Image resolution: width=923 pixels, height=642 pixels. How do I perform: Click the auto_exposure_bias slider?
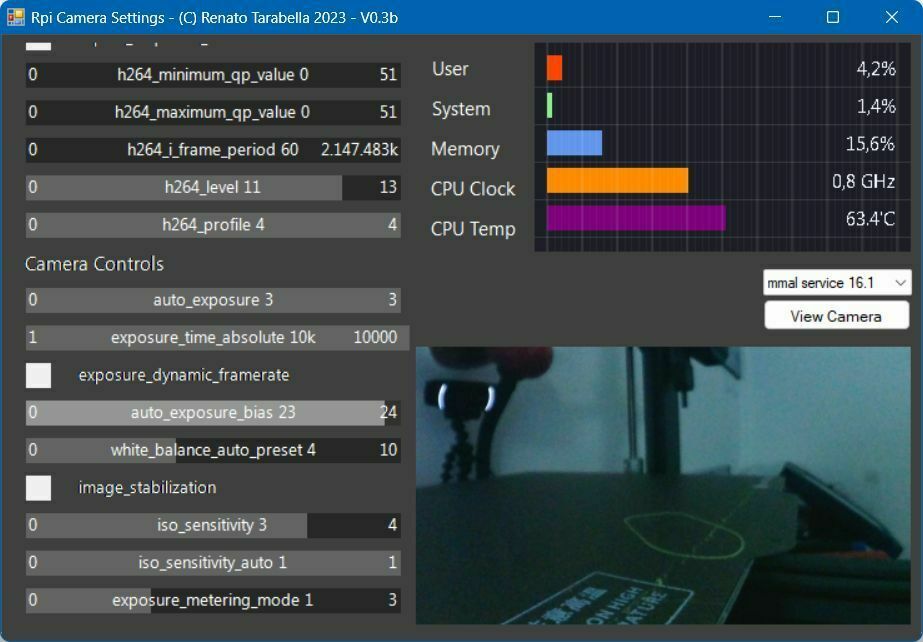coord(212,413)
